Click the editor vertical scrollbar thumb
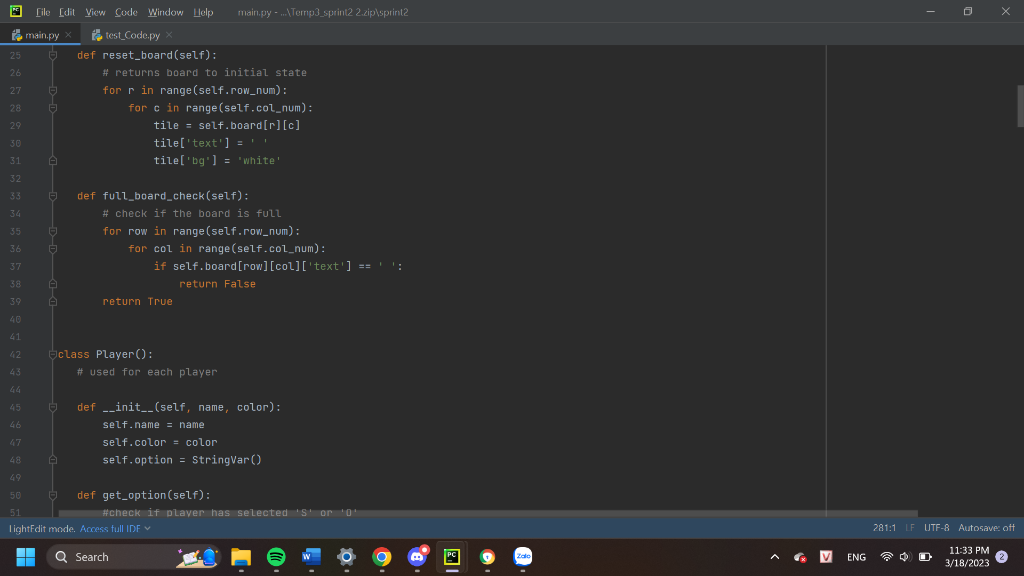The height and width of the screenshot is (576, 1024). (x=1020, y=106)
